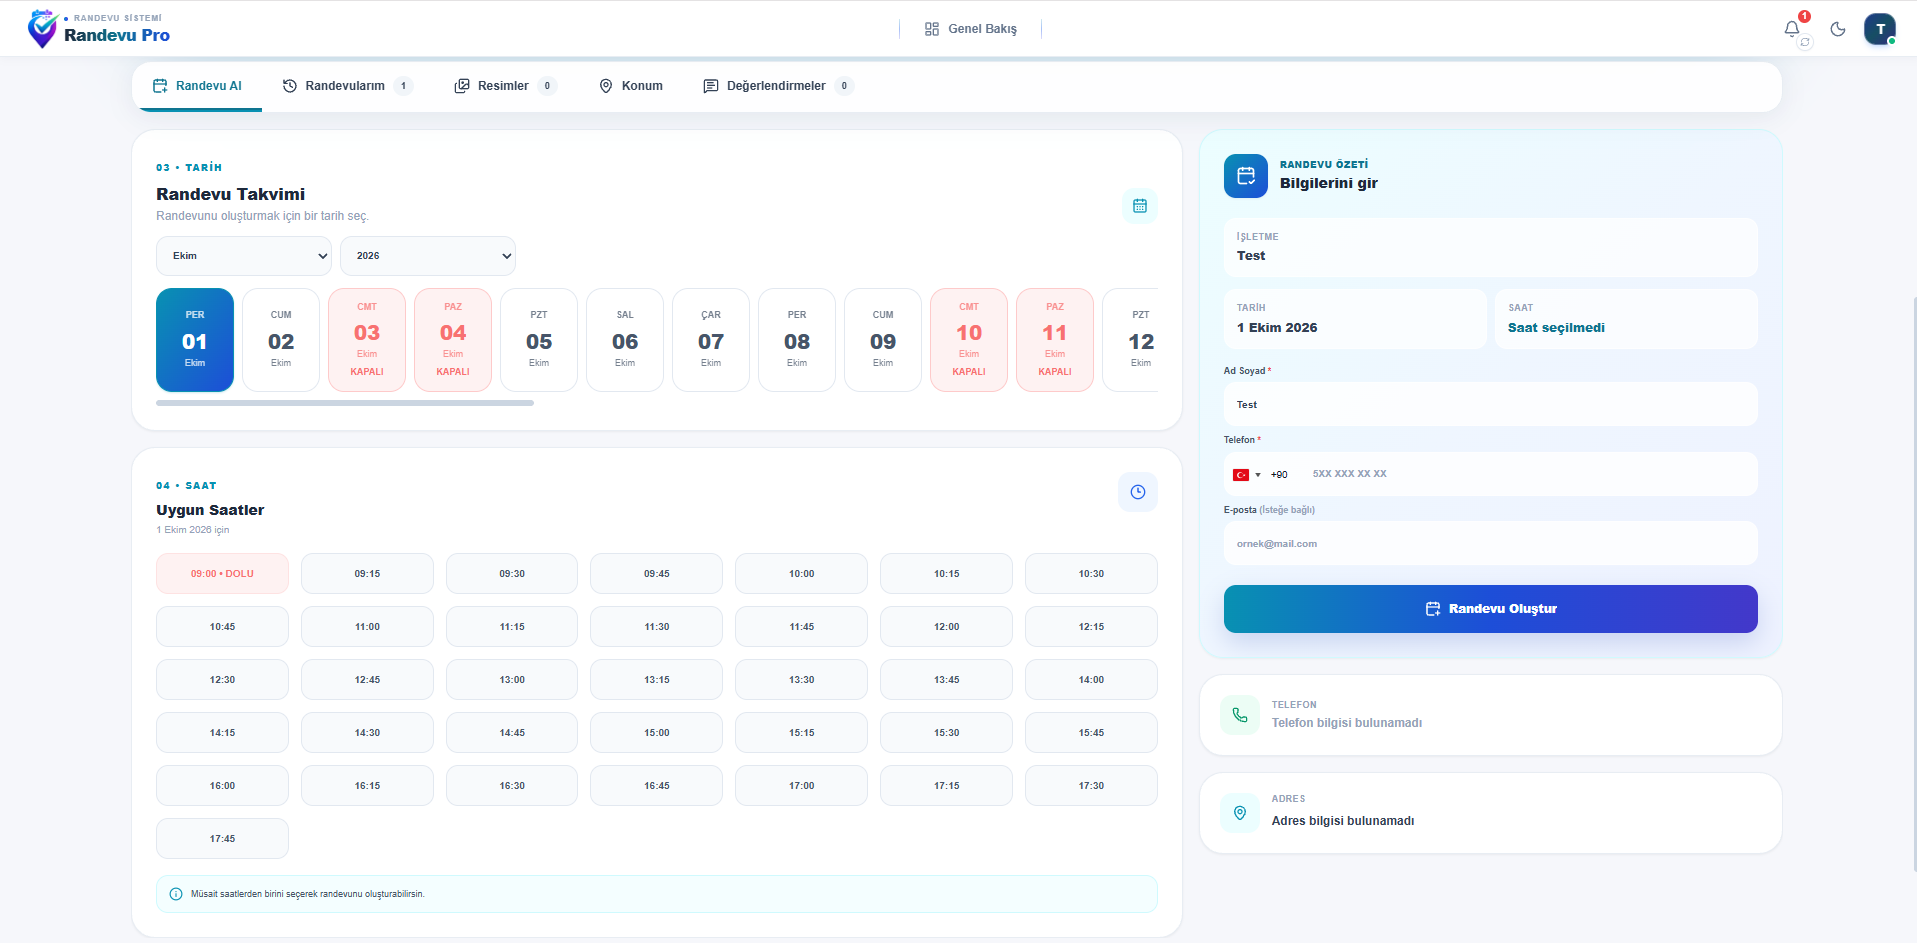Click the address location pin icon
The height and width of the screenshot is (943, 1917).
tap(1240, 813)
